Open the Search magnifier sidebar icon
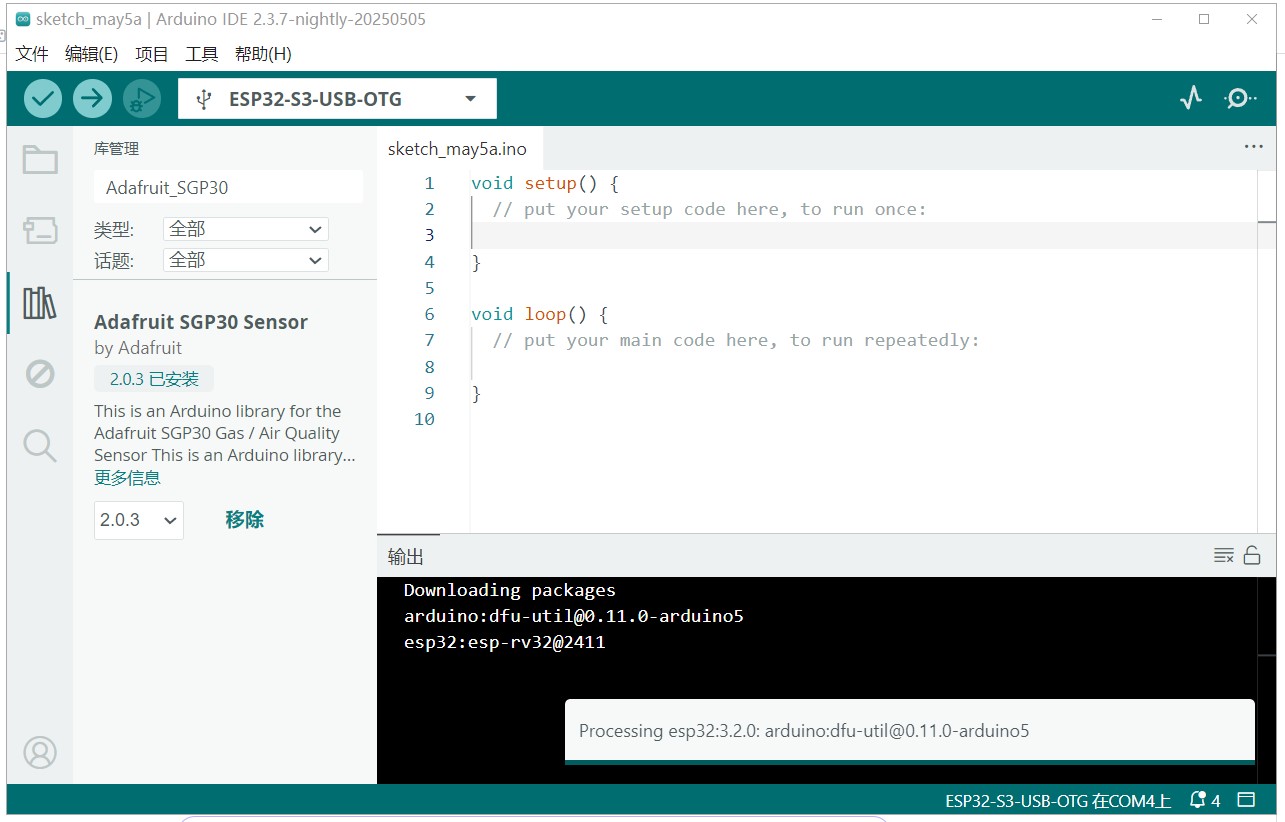 (40, 446)
